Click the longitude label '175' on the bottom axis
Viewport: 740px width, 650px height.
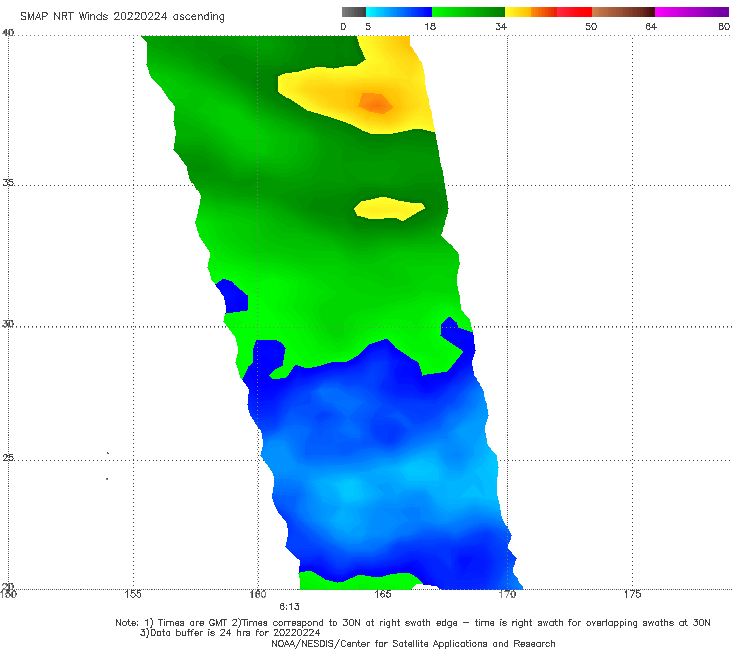tap(632, 594)
